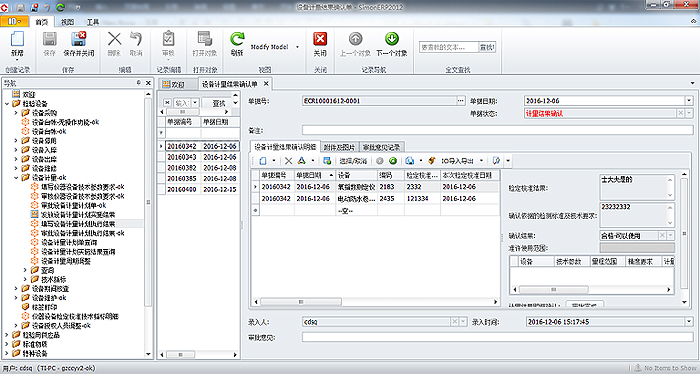This screenshot has width=700, height=374.
Task: Click the orange application menu button
Action: (x=15, y=21)
